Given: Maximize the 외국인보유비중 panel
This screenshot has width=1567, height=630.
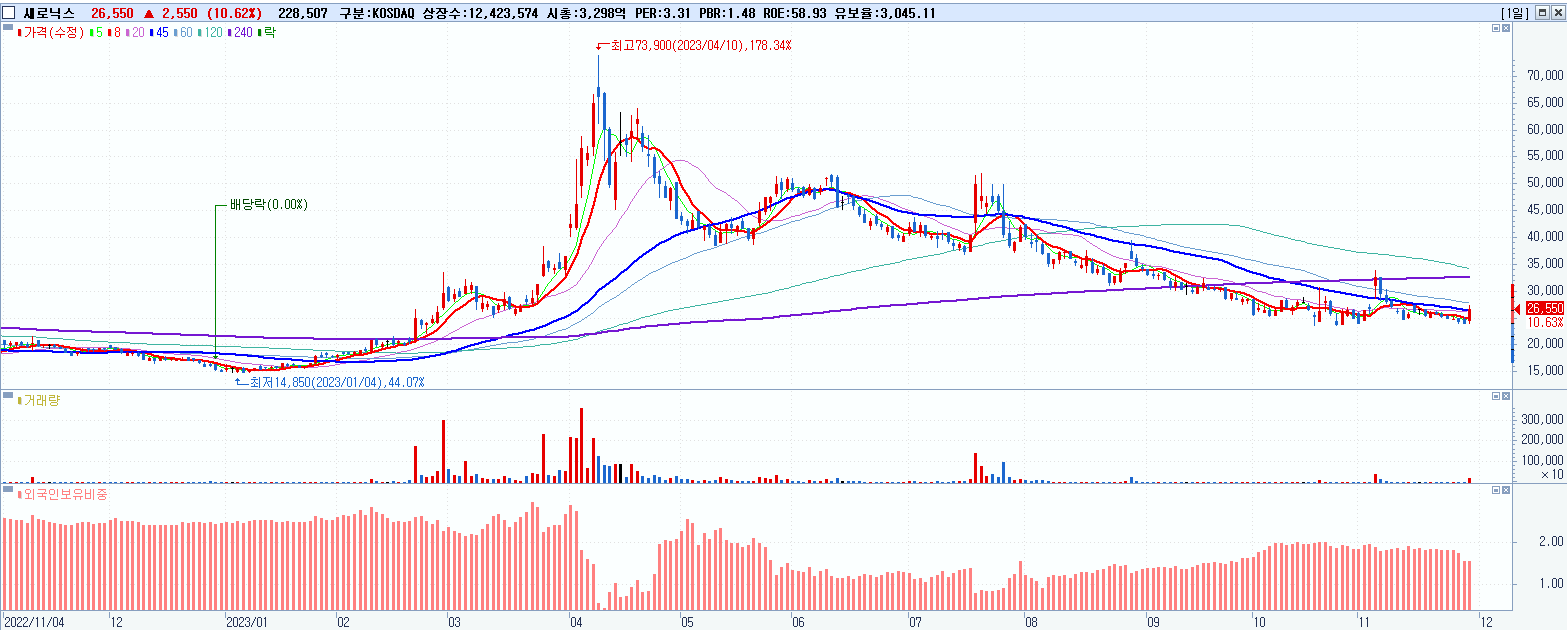Looking at the screenshot, I should [1496, 490].
